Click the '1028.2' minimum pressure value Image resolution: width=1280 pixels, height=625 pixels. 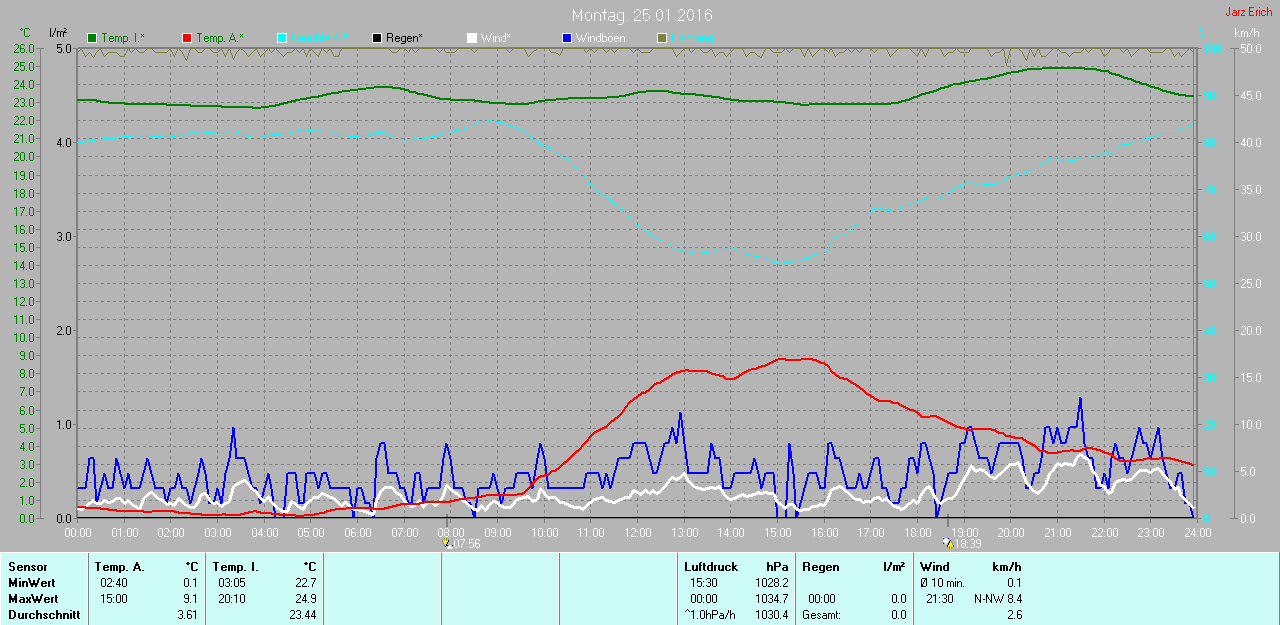(770, 583)
